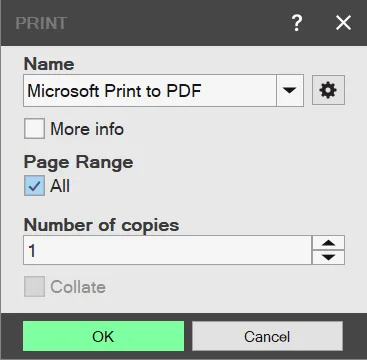This screenshot has height=360, width=367.
Task: Expand the printer name dropdown arrow
Action: coord(290,90)
